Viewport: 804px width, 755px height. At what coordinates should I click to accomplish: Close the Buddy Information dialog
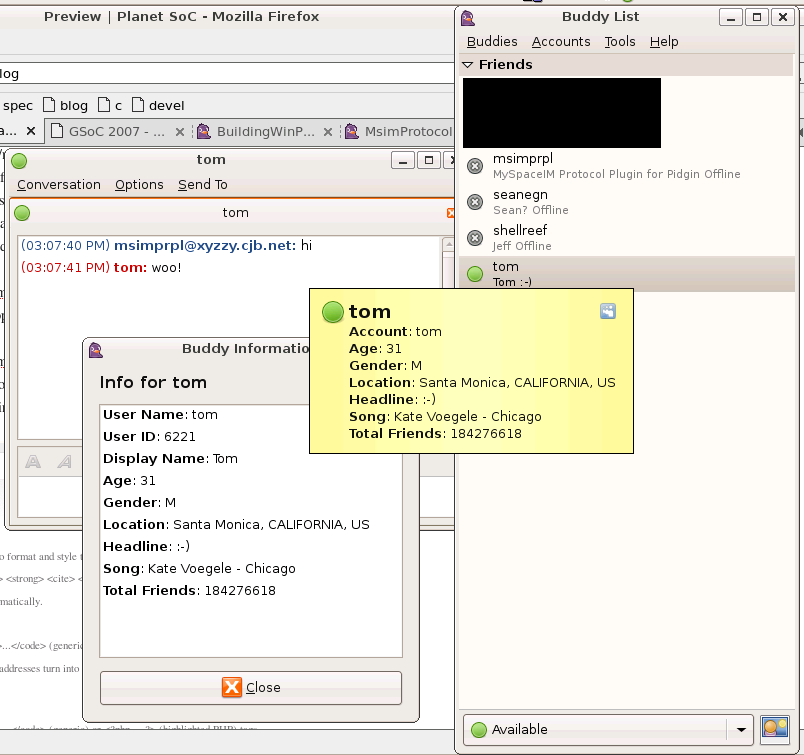point(251,687)
